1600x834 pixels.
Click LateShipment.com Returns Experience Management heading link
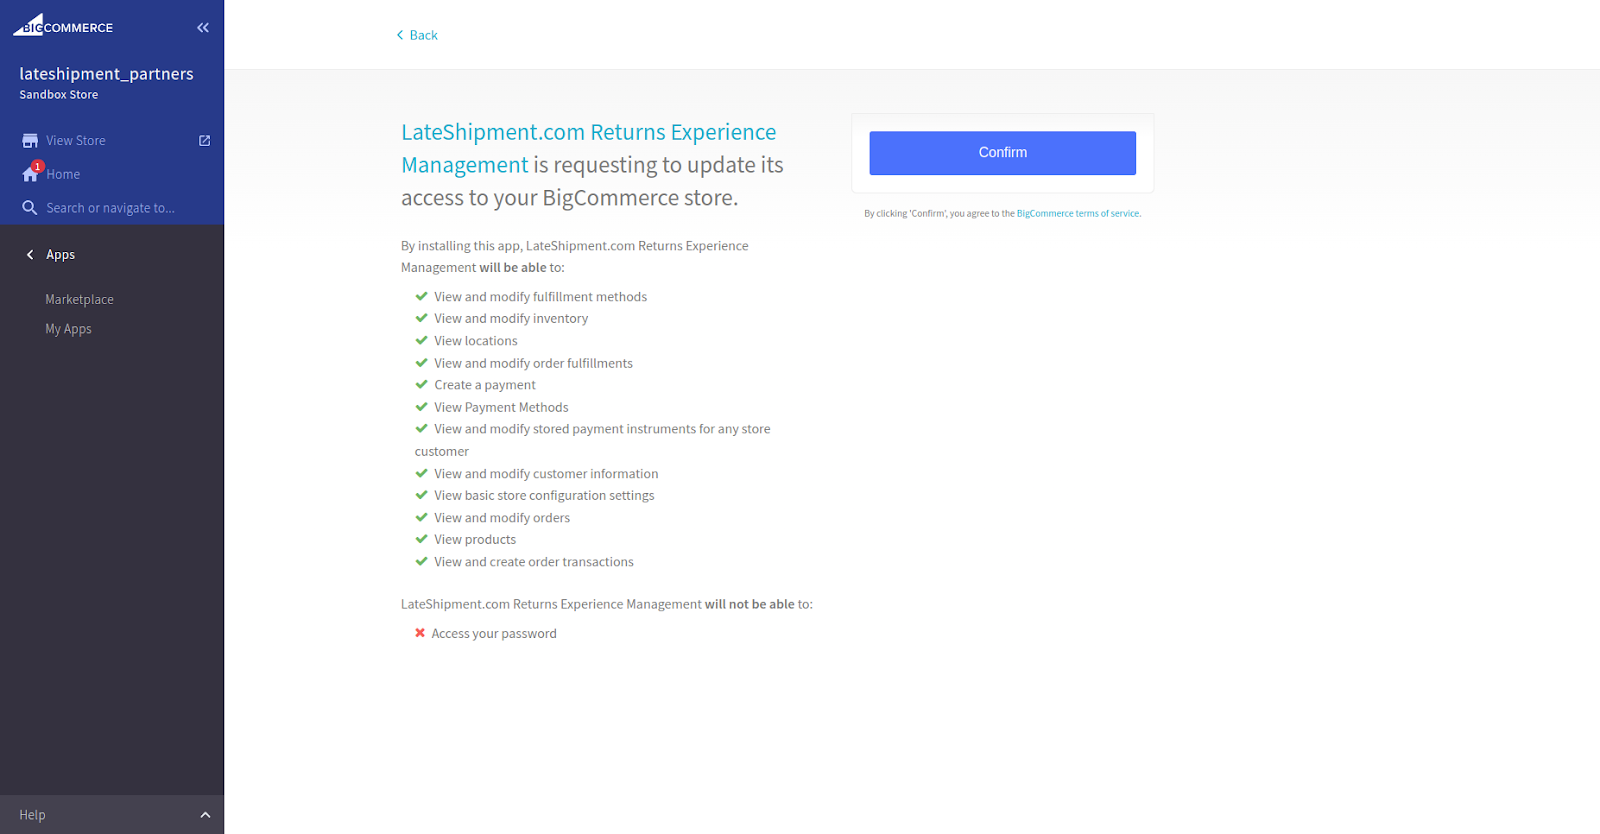pyautogui.click(x=588, y=148)
